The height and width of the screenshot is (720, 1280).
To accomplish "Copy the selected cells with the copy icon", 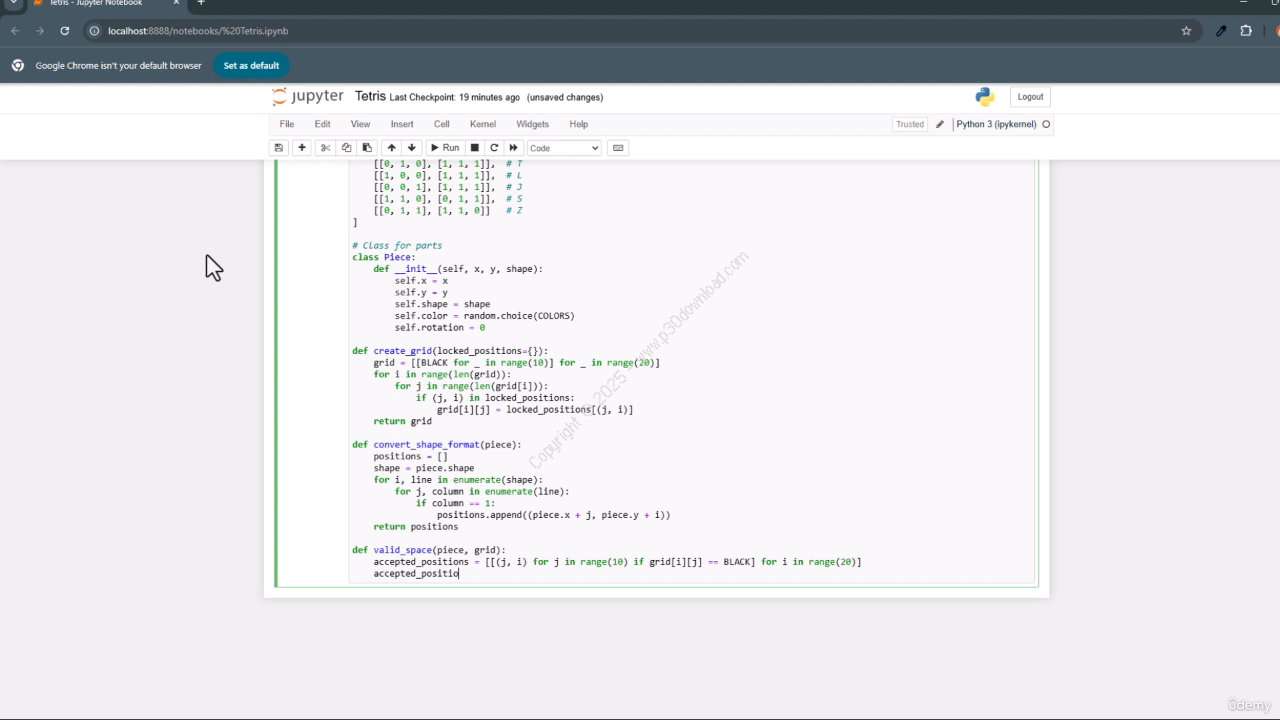I will tap(346, 148).
